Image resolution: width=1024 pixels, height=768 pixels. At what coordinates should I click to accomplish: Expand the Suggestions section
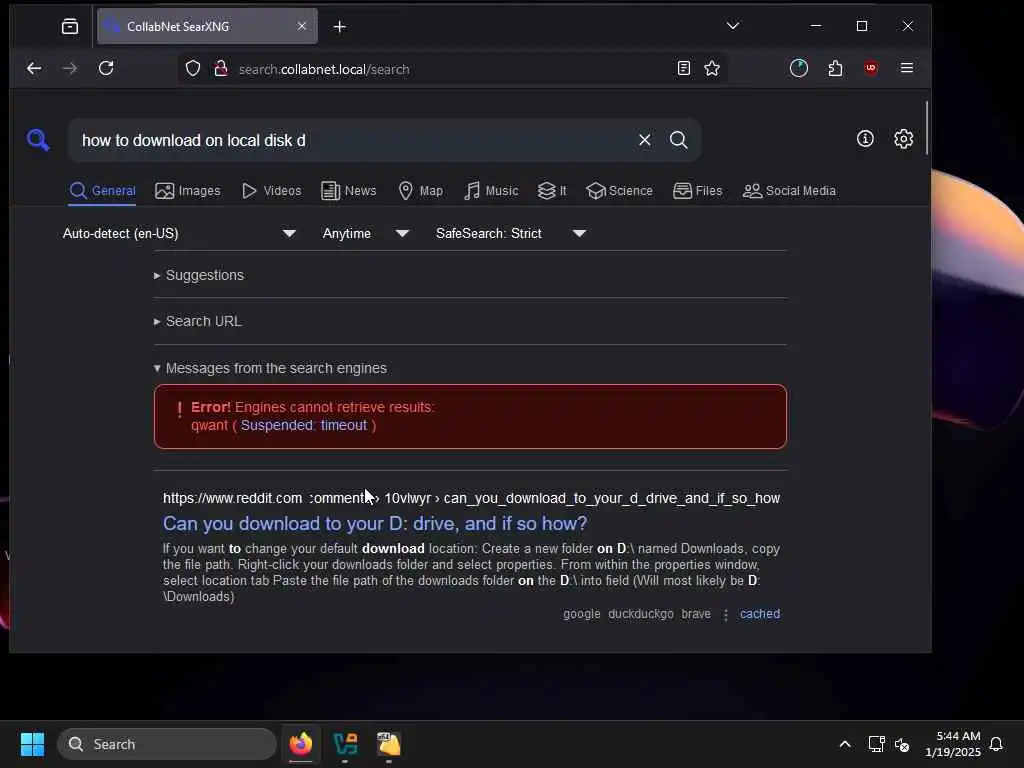pyautogui.click(x=199, y=275)
